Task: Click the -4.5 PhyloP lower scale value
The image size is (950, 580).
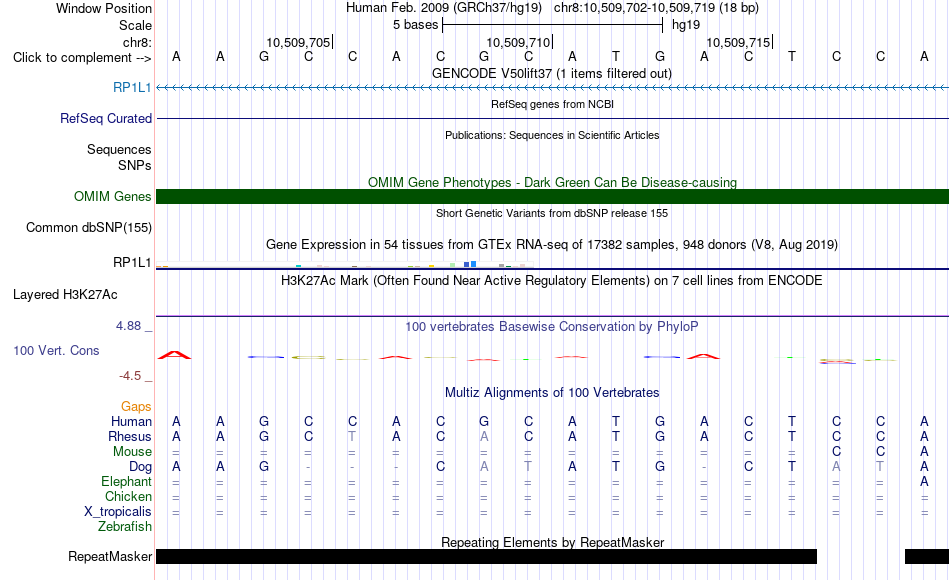Action: pyautogui.click(x=130, y=376)
